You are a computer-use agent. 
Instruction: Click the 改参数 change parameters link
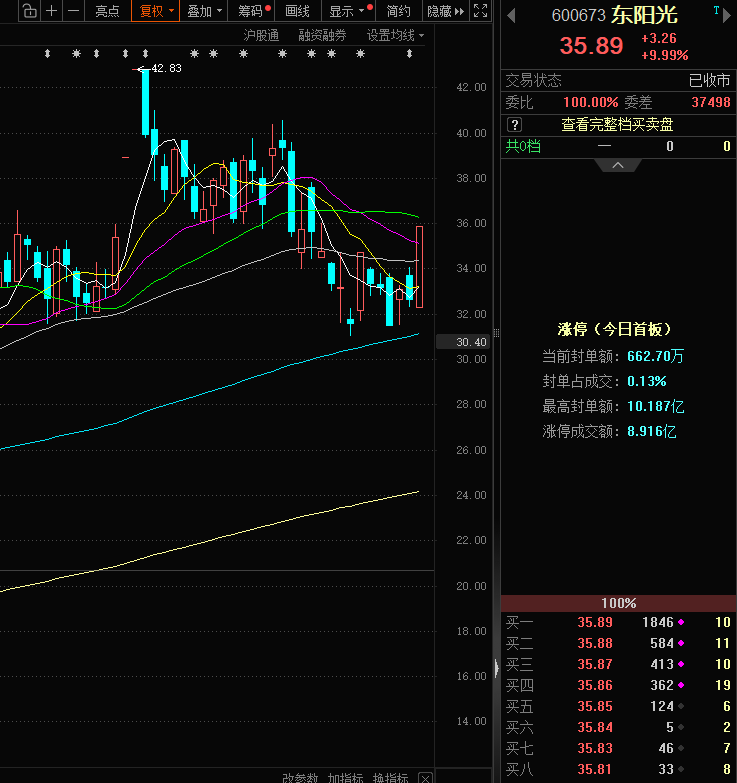300,778
